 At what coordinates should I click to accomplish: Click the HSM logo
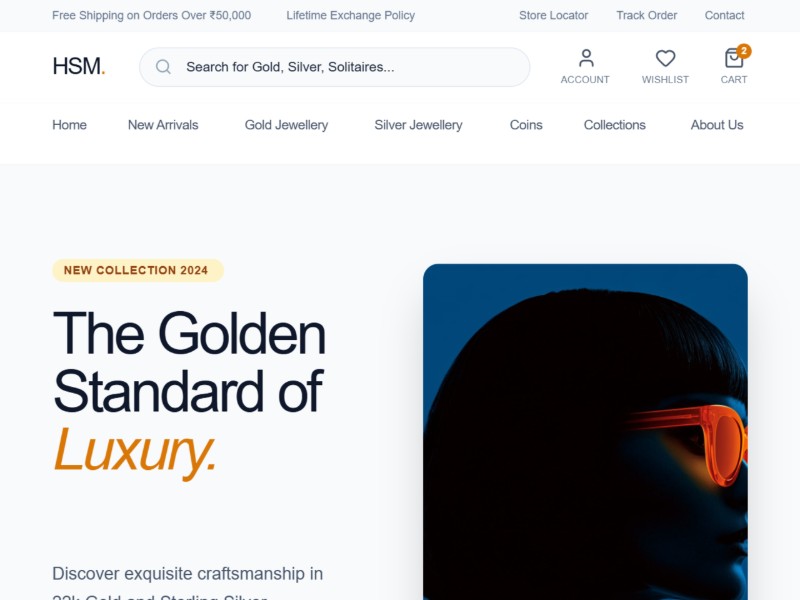(x=79, y=66)
